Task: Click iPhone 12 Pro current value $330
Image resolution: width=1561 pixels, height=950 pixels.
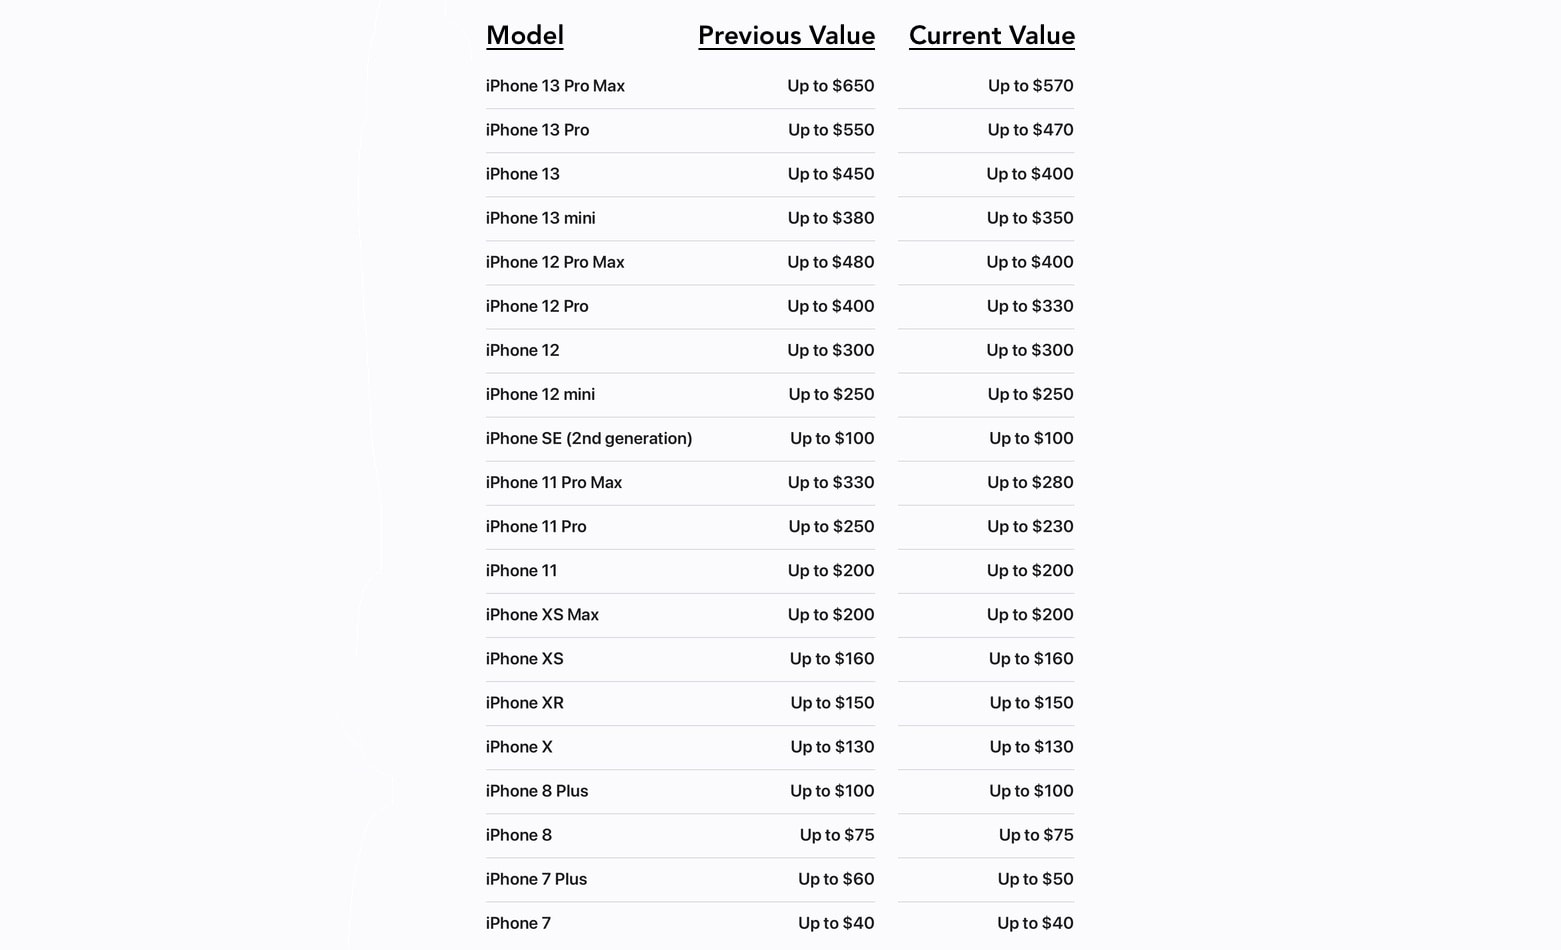Action: click(x=1030, y=306)
